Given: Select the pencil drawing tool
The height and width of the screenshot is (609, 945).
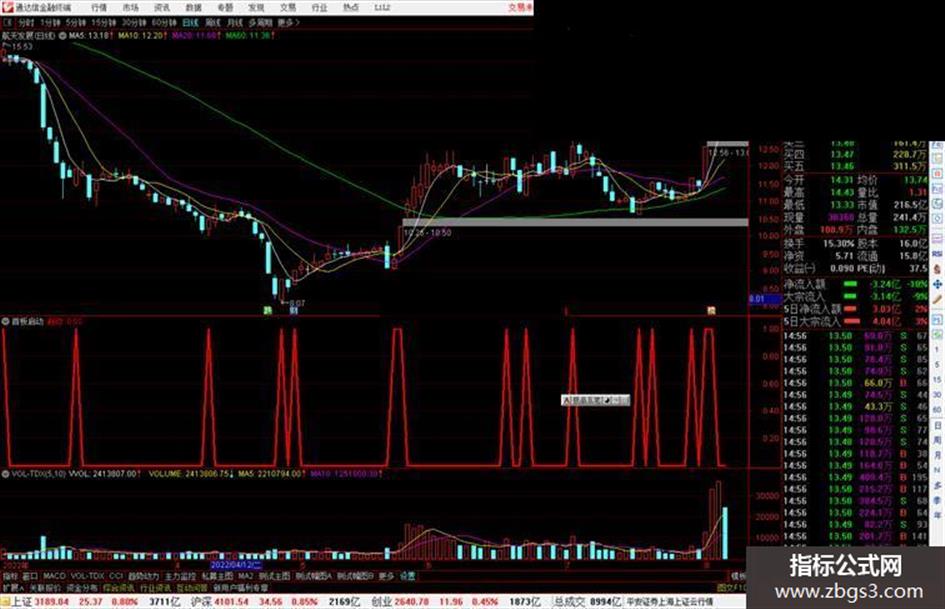Looking at the screenshot, I should coord(937,299).
